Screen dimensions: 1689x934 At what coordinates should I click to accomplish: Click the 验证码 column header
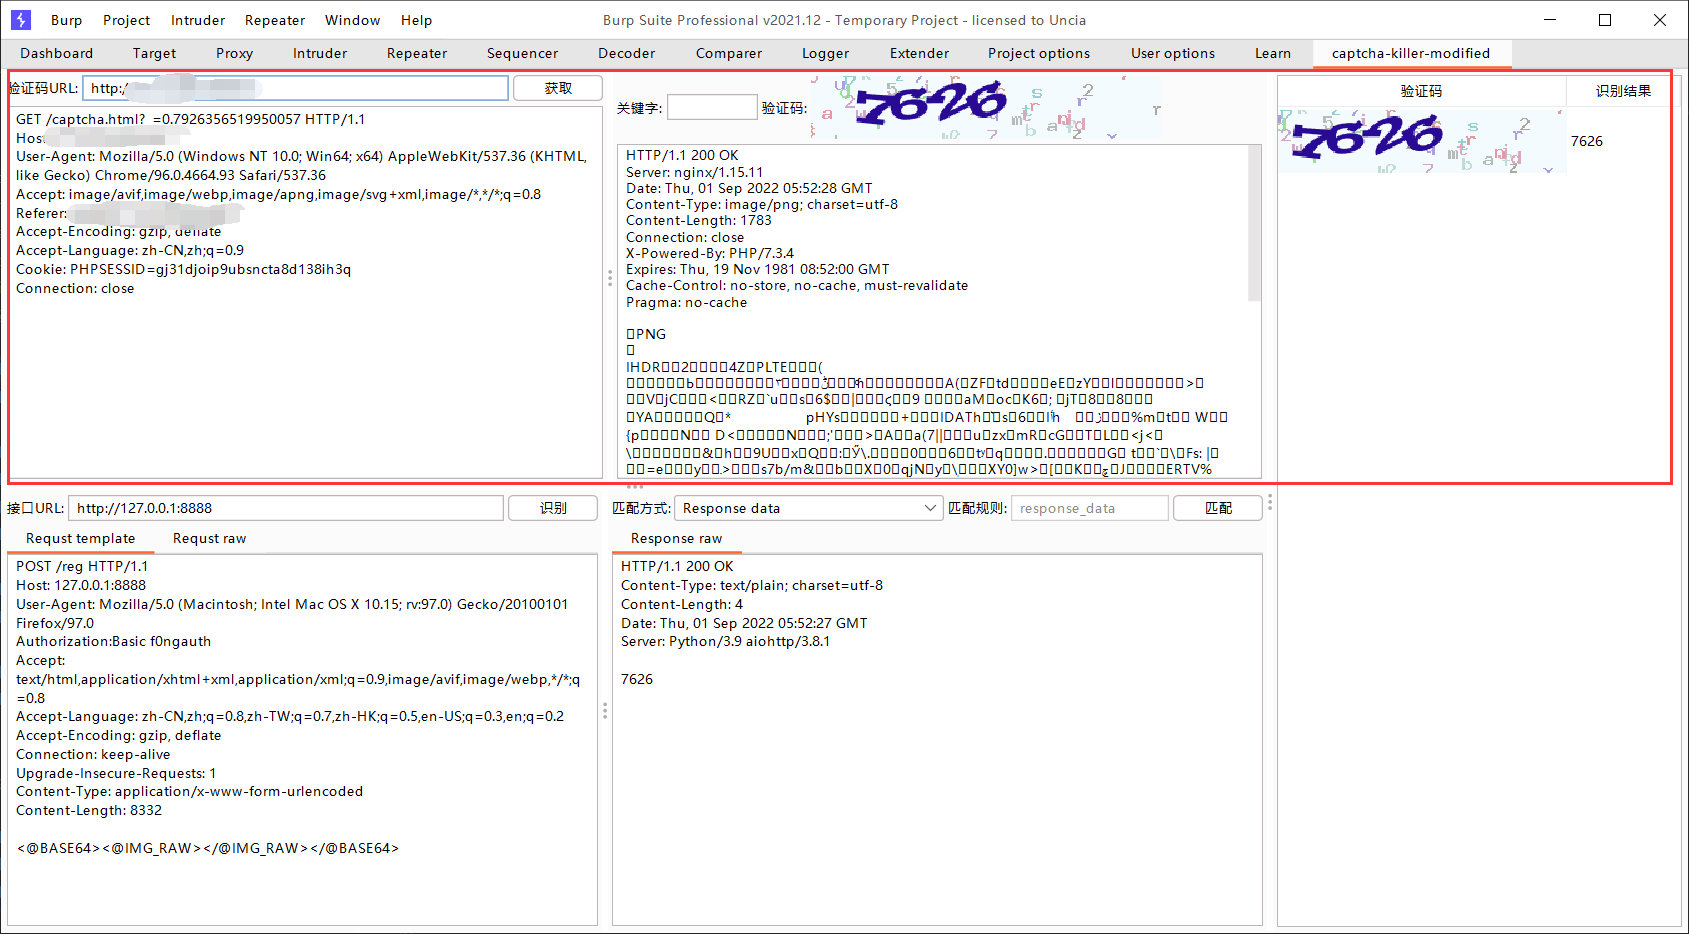[1421, 91]
